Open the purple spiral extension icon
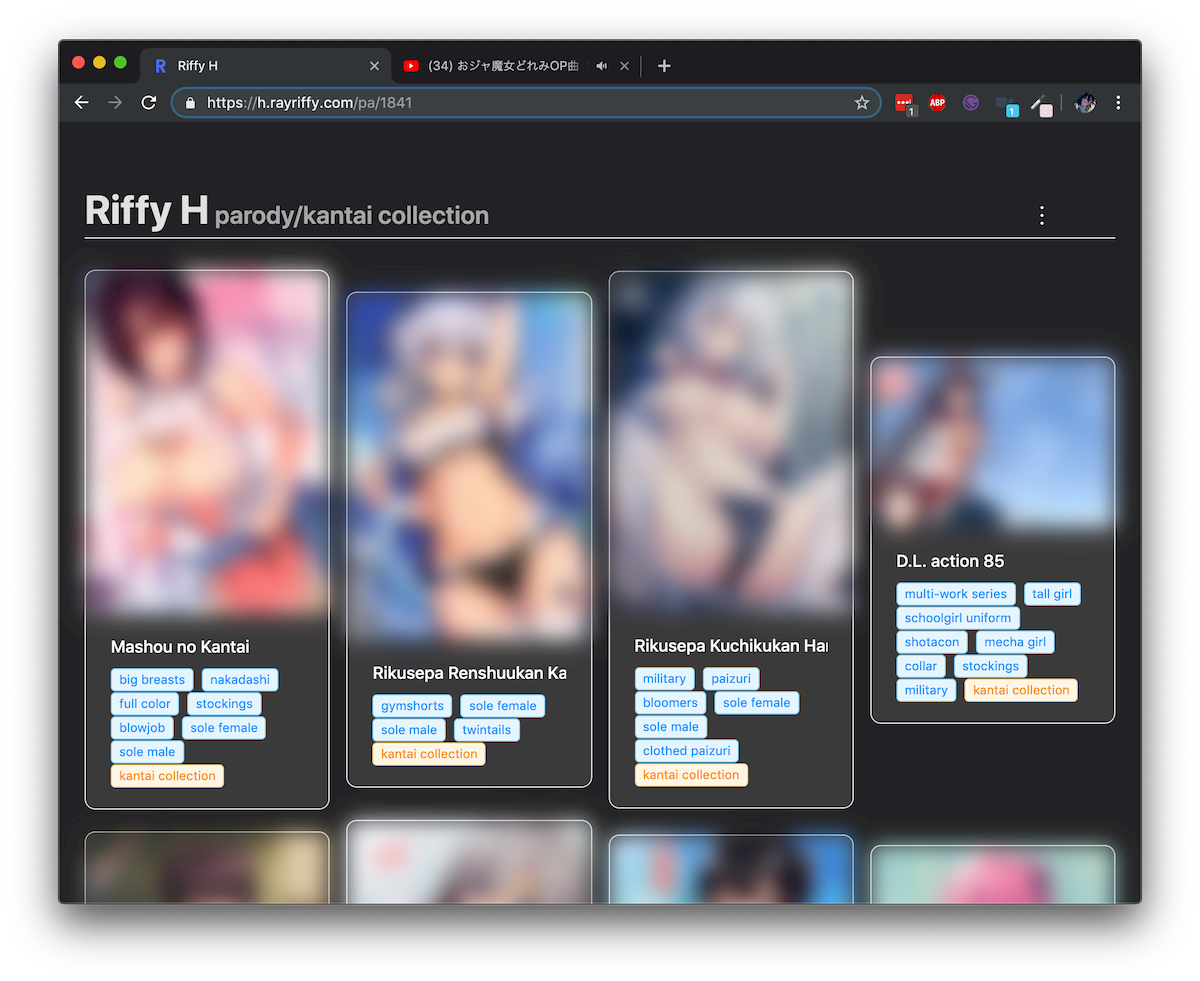Screen dimensions: 1200x981 tap(970, 102)
